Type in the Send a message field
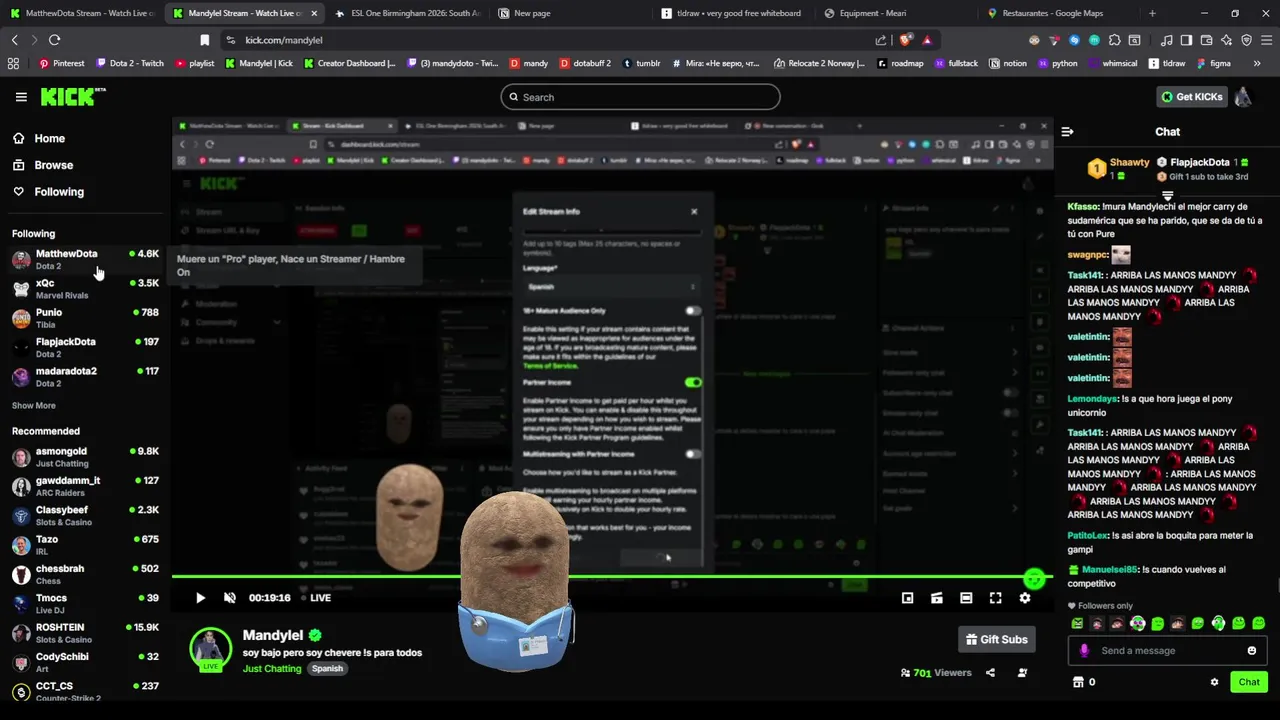Screen dimensions: 1280x720 click(x=1168, y=651)
